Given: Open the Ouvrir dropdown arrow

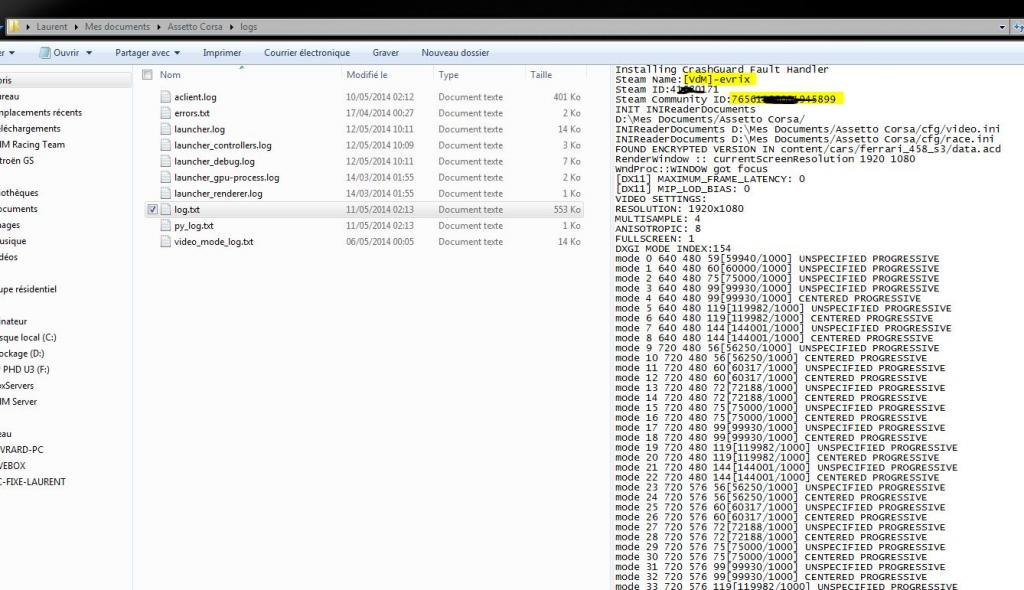Looking at the screenshot, I should pyautogui.click(x=89, y=53).
